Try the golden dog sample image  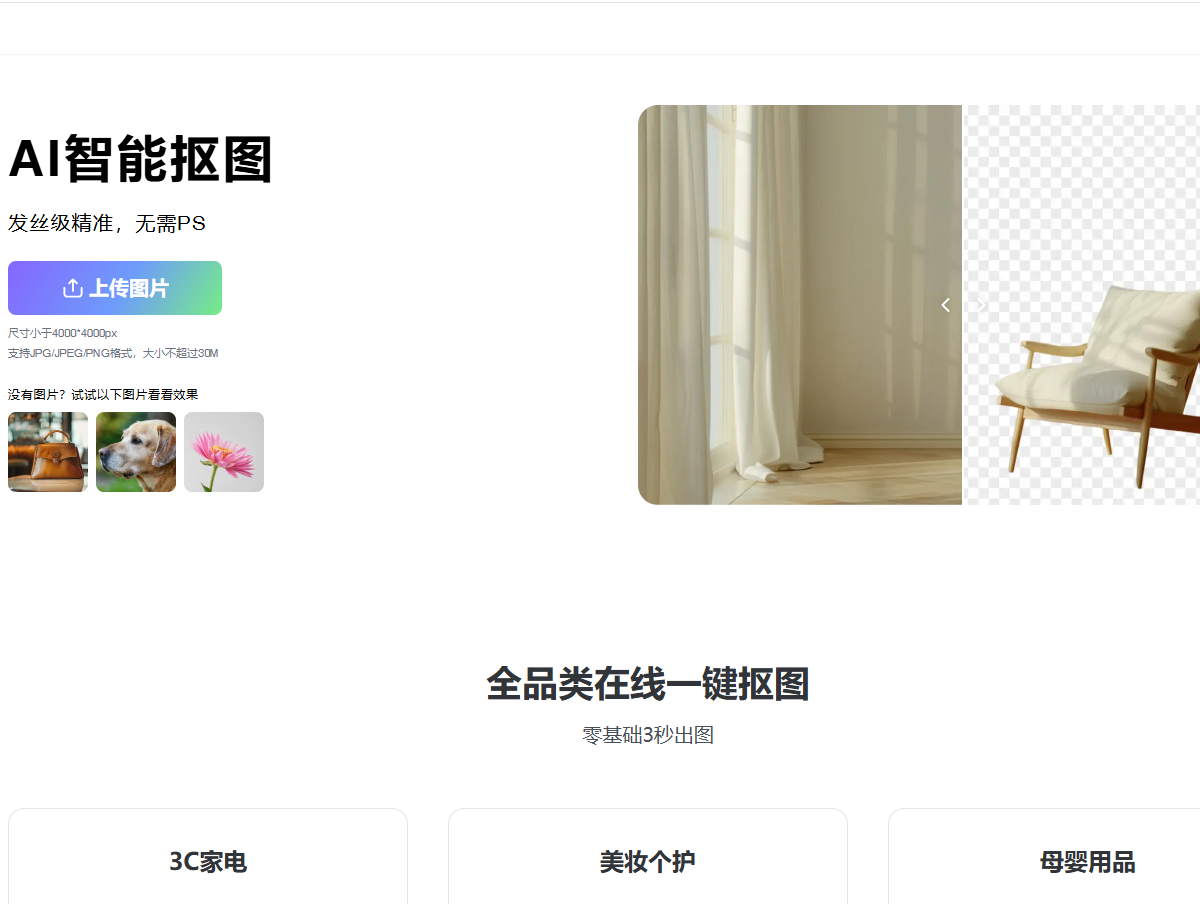click(136, 452)
